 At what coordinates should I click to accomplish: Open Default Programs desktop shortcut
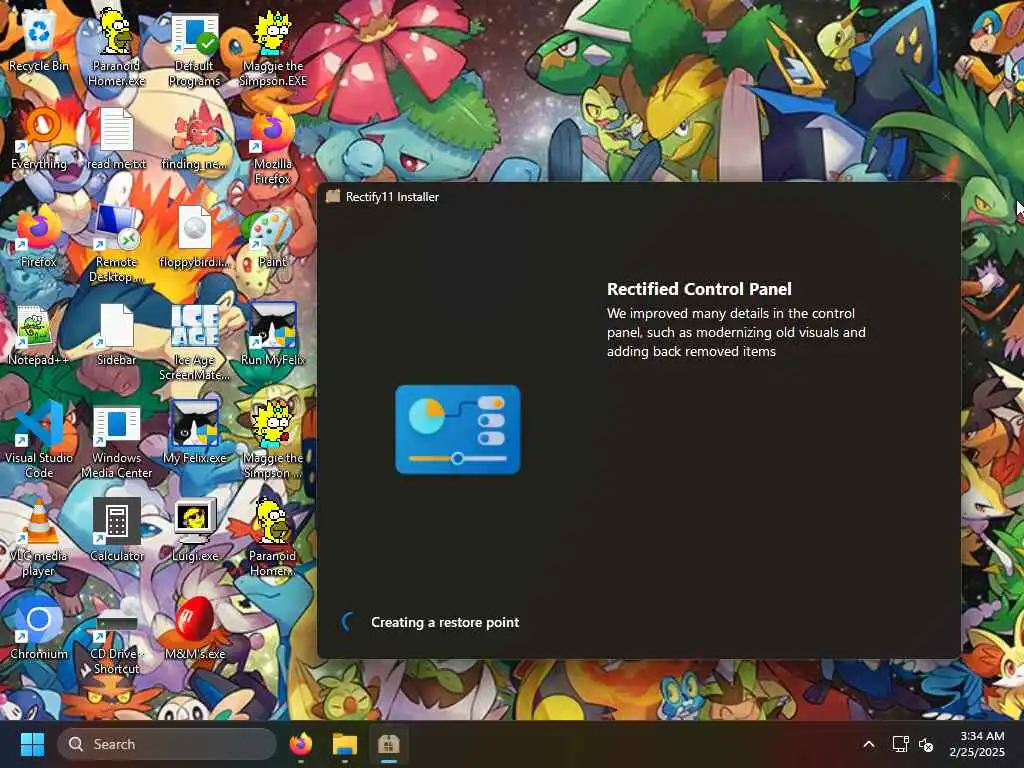click(195, 48)
